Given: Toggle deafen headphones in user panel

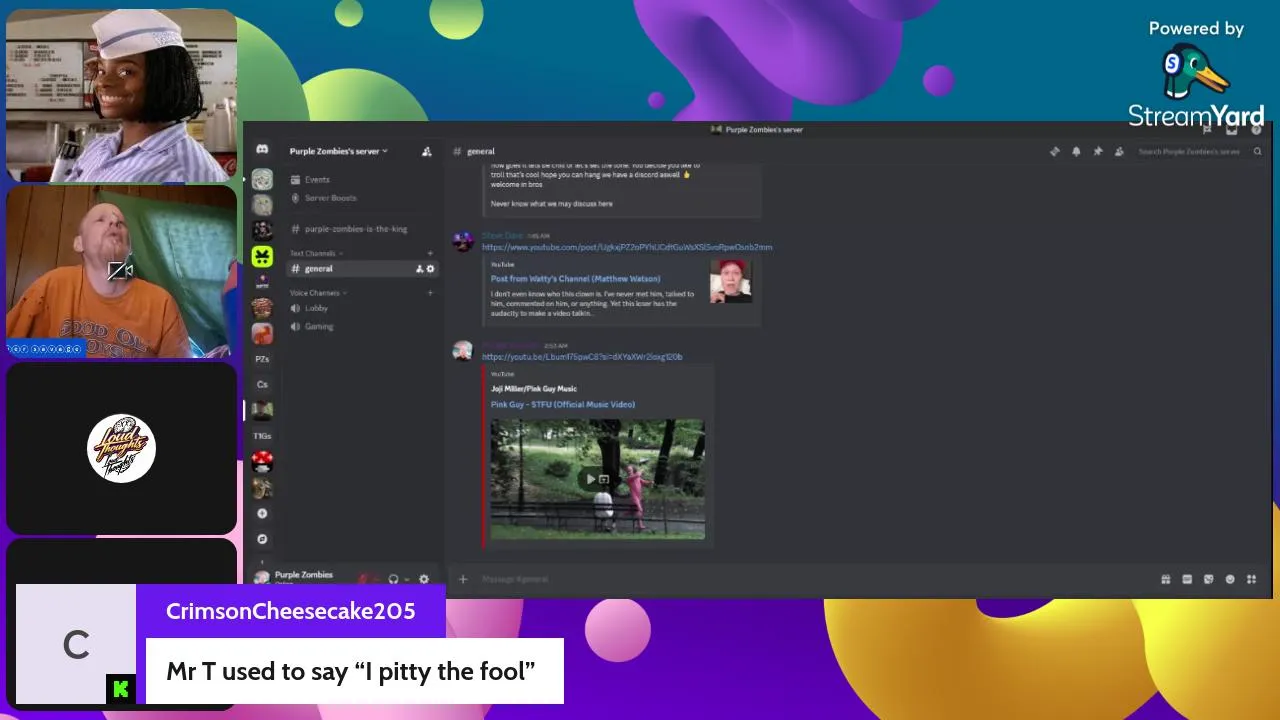Looking at the screenshot, I should click(393, 579).
